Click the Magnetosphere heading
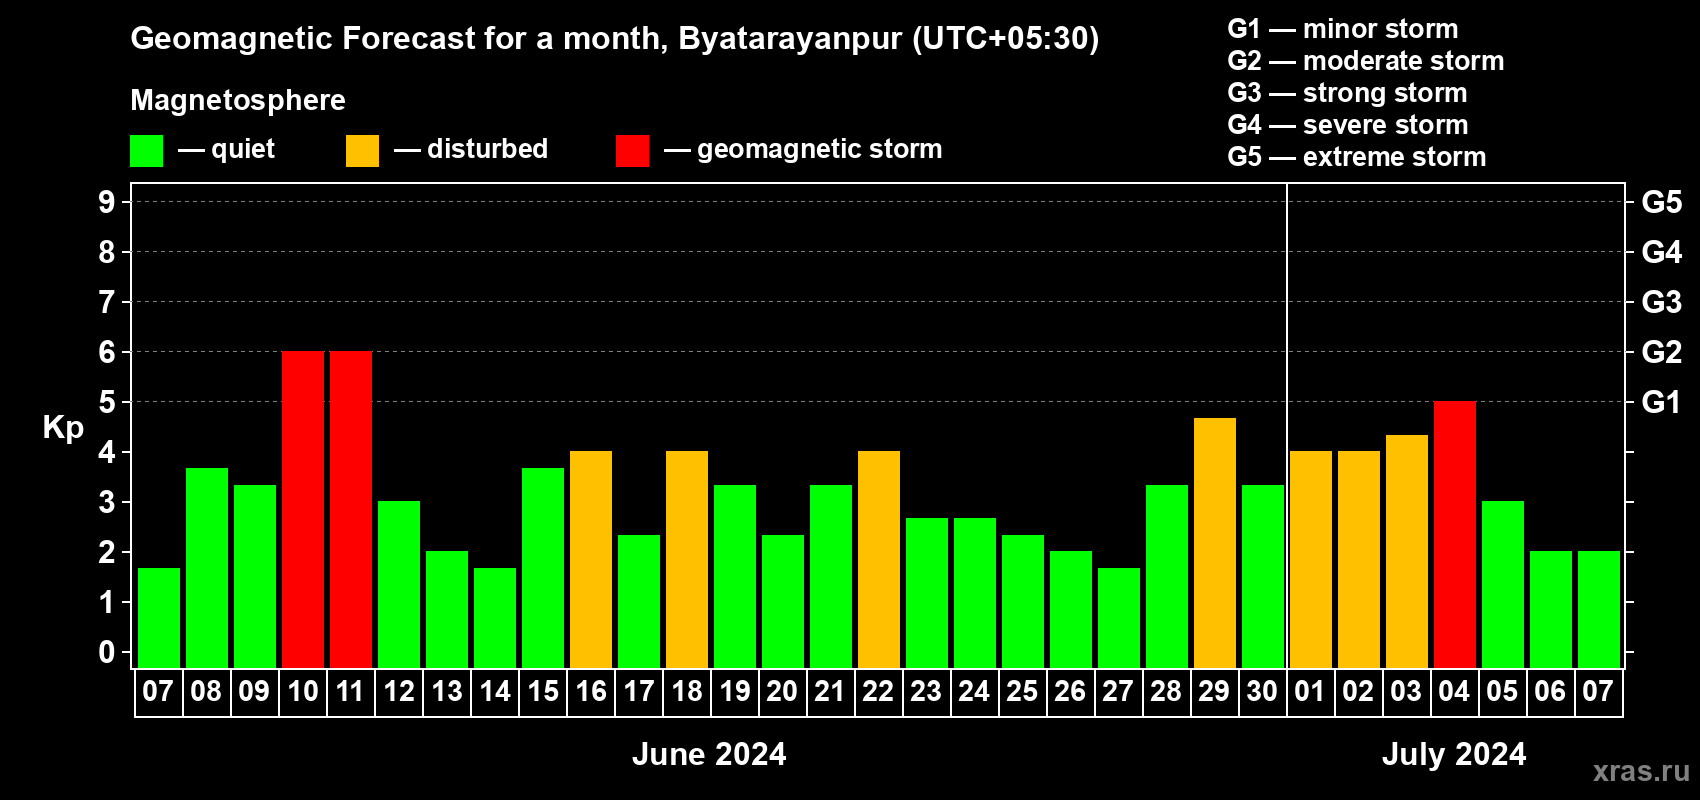1700x800 pixels. click(238, 100)
